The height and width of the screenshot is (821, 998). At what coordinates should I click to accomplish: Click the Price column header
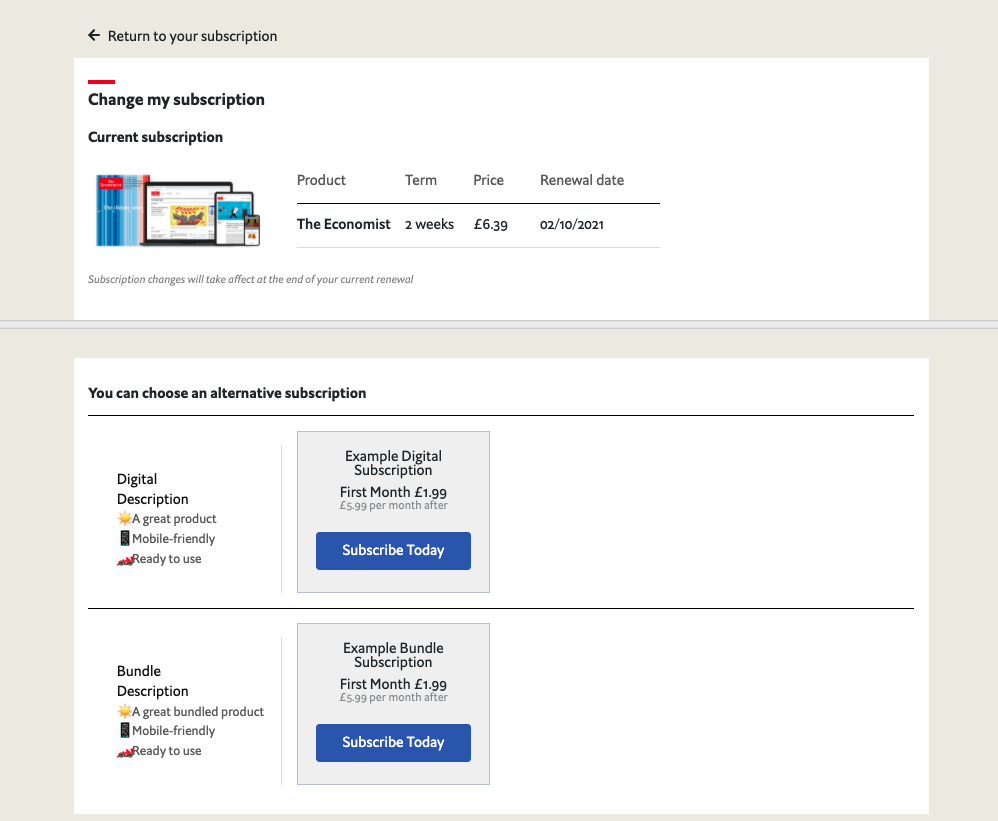pyautogui.click(x=488, y=180)
